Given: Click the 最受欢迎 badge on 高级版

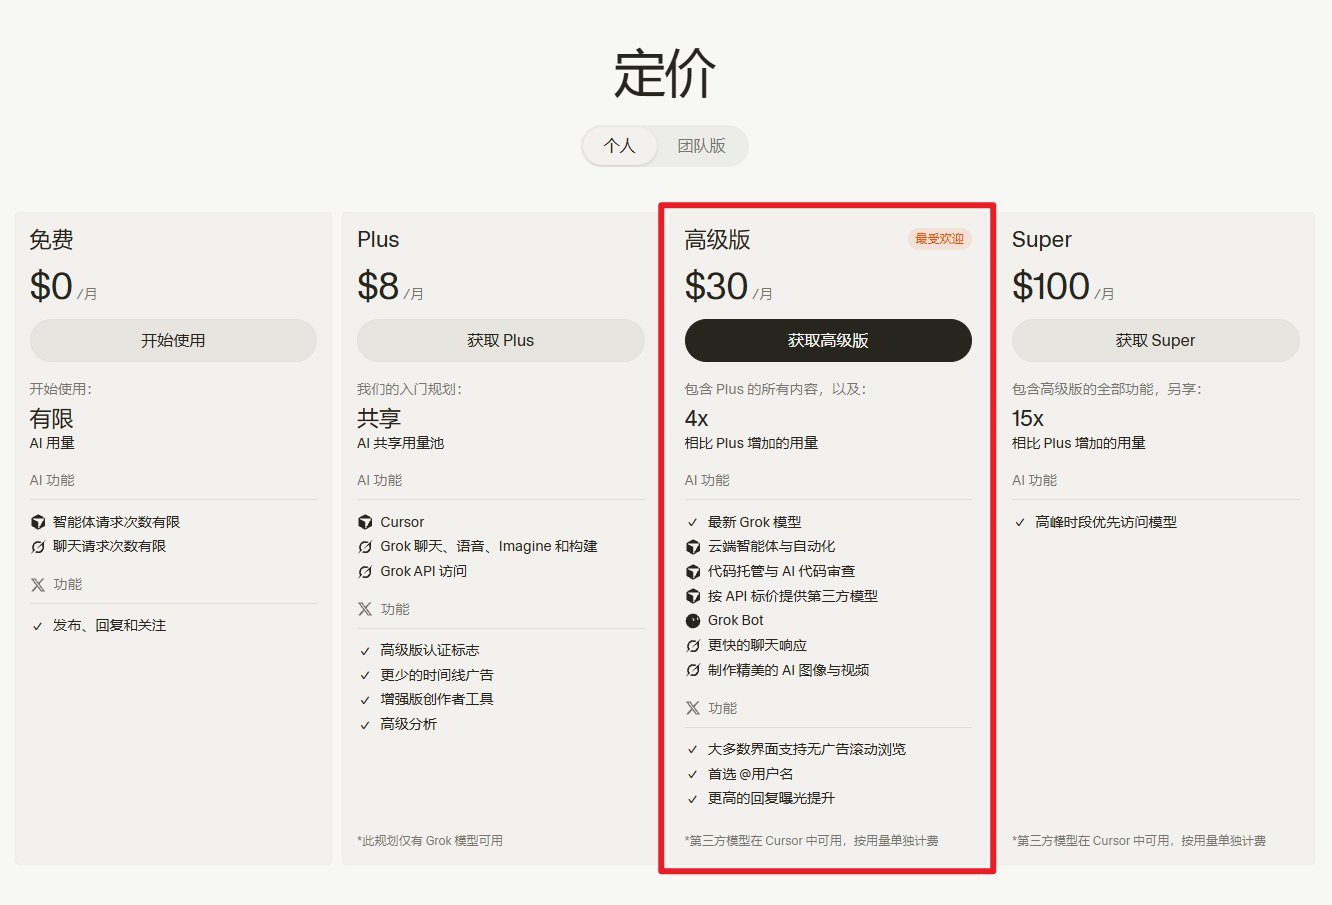Looking at the screenshot, I should pyautogui.click(x=940, y=239).
